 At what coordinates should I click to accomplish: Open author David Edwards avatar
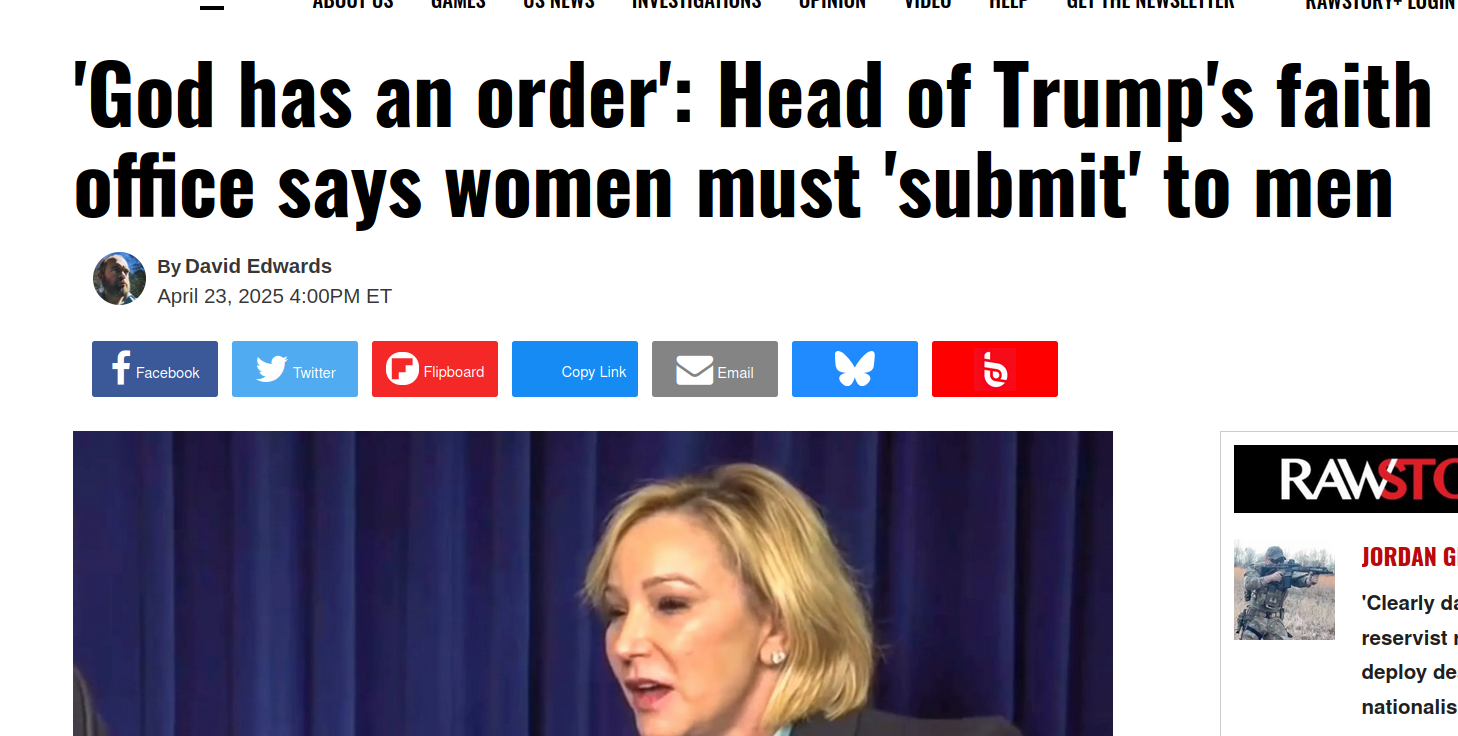tap(120, 279)
